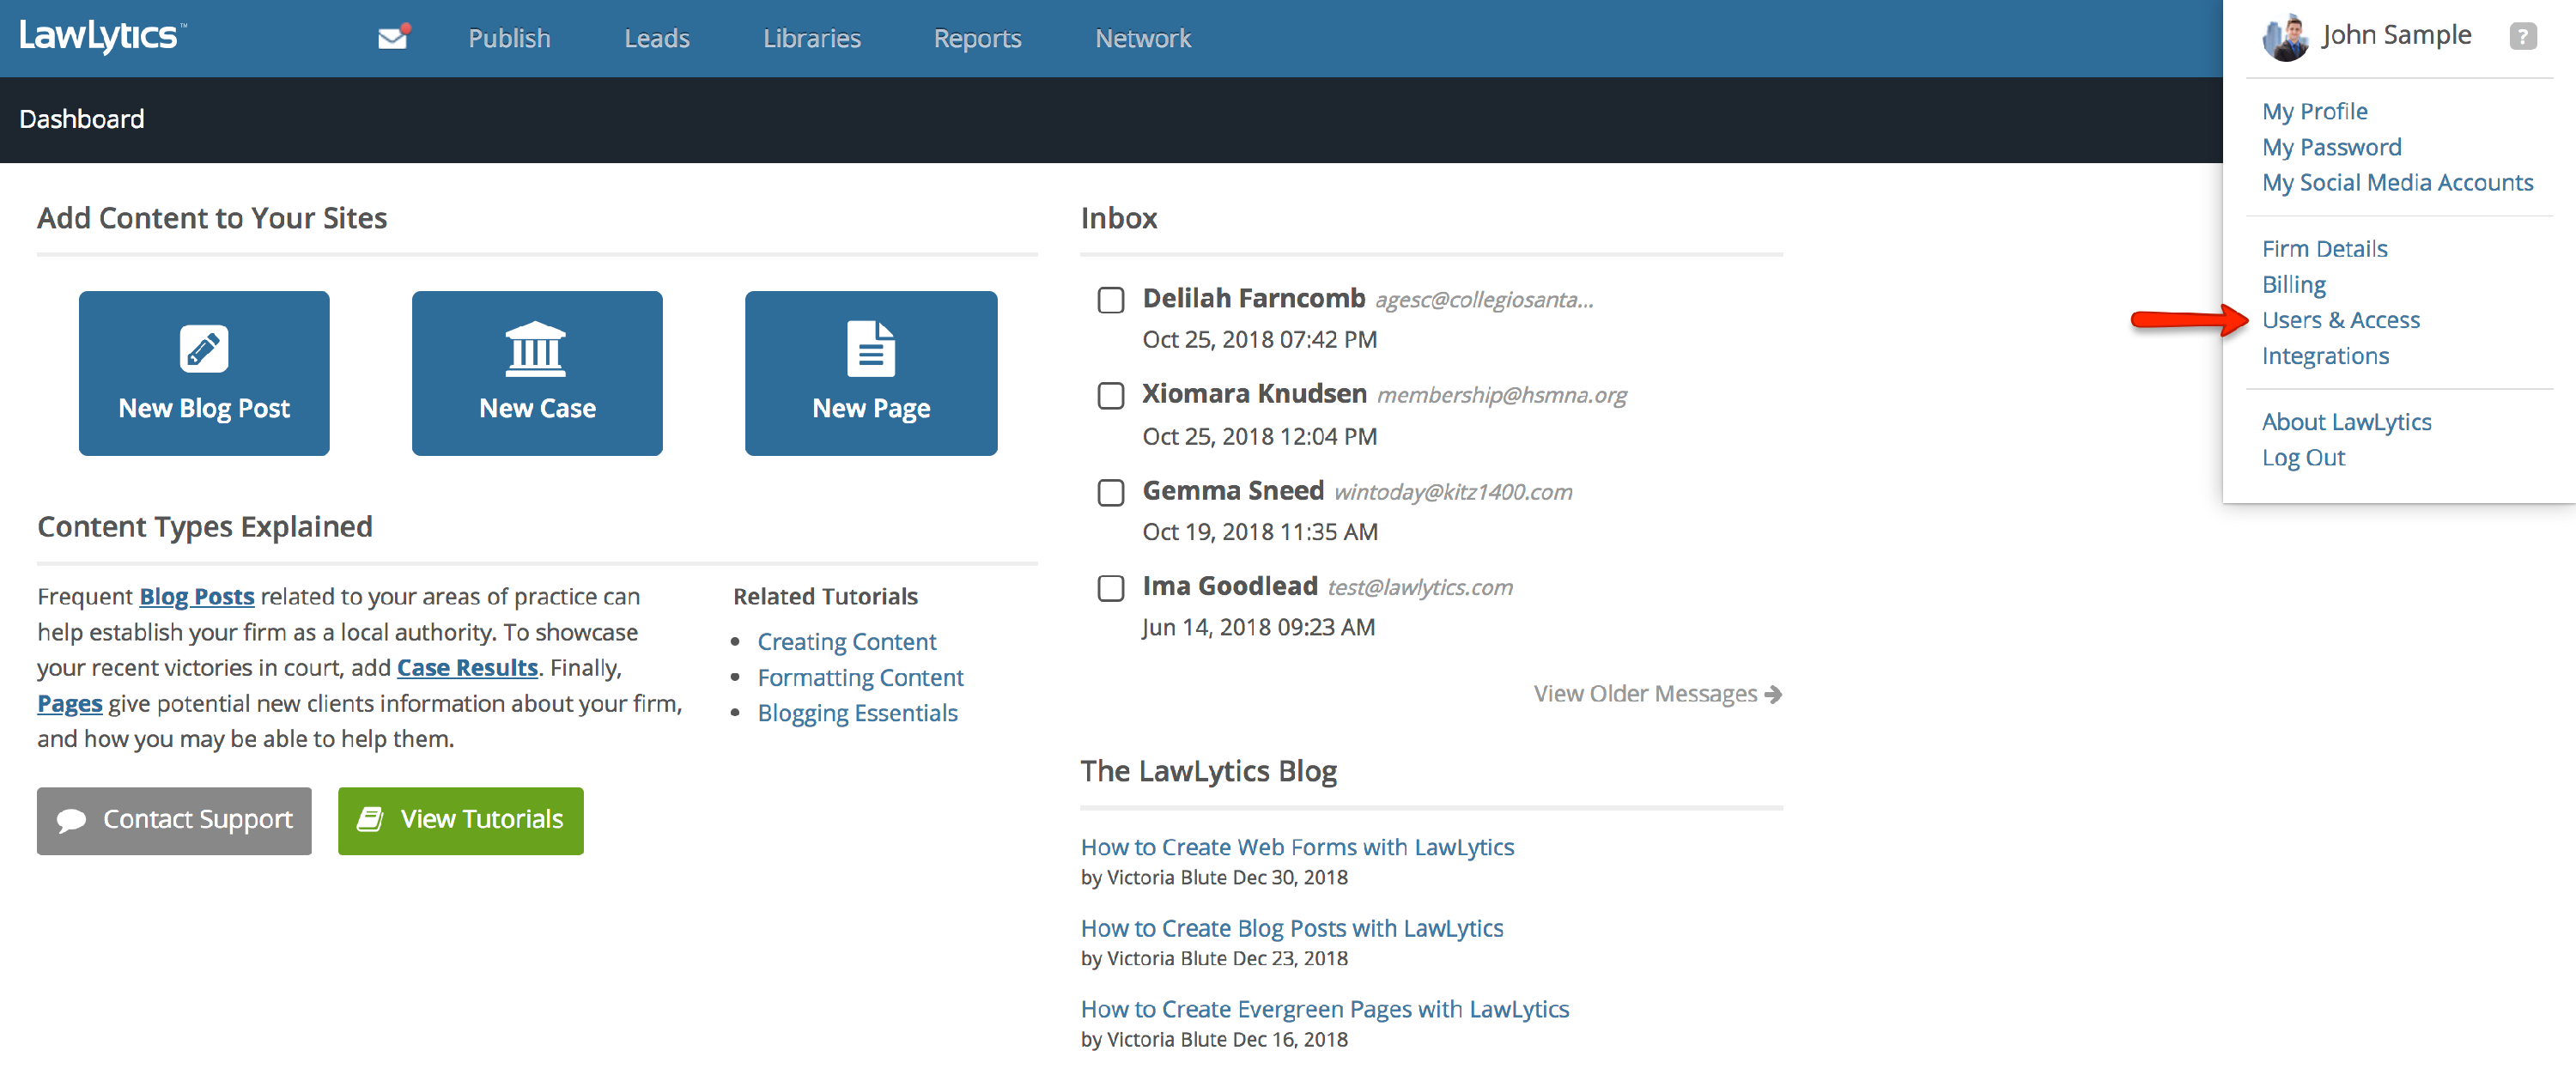Click the Jun 14, 2018 09:23 AM timestamp
Viewport: 2576px width, 1069px height.
click(x=1258, y=627)
